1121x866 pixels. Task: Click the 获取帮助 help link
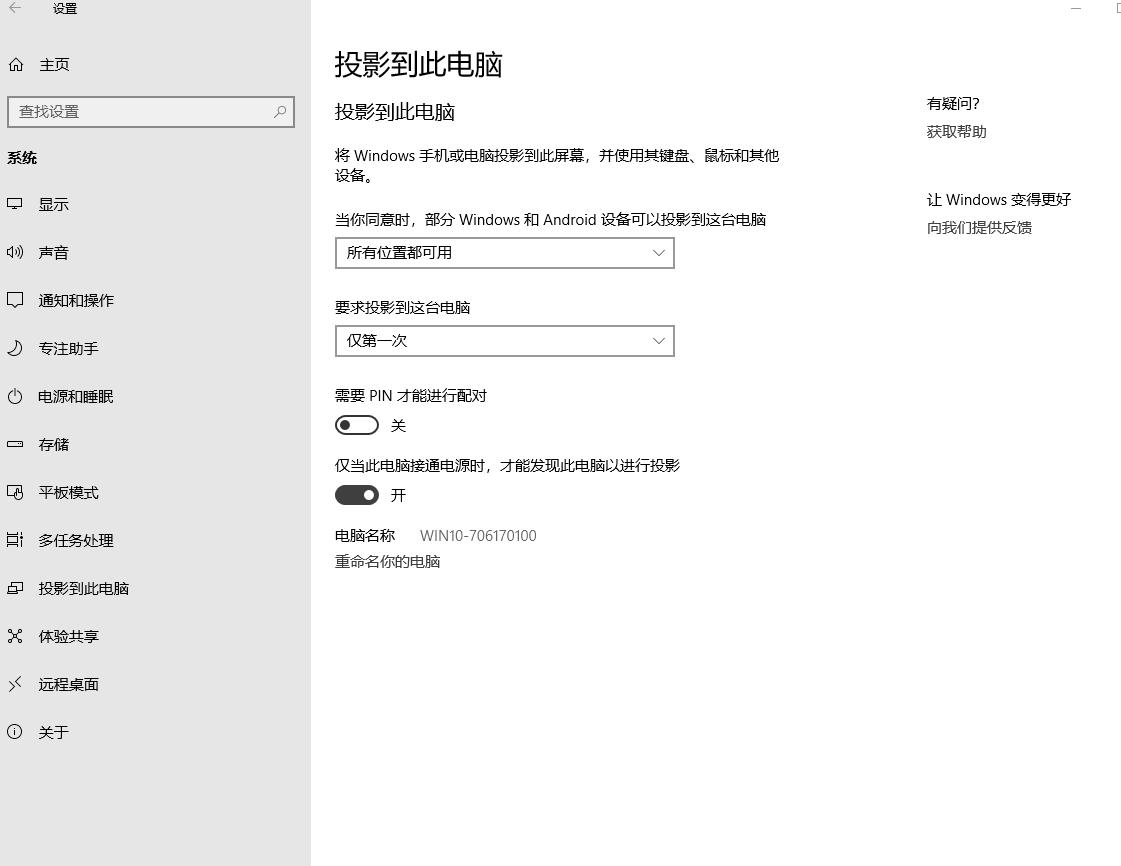tap(955, 131)
